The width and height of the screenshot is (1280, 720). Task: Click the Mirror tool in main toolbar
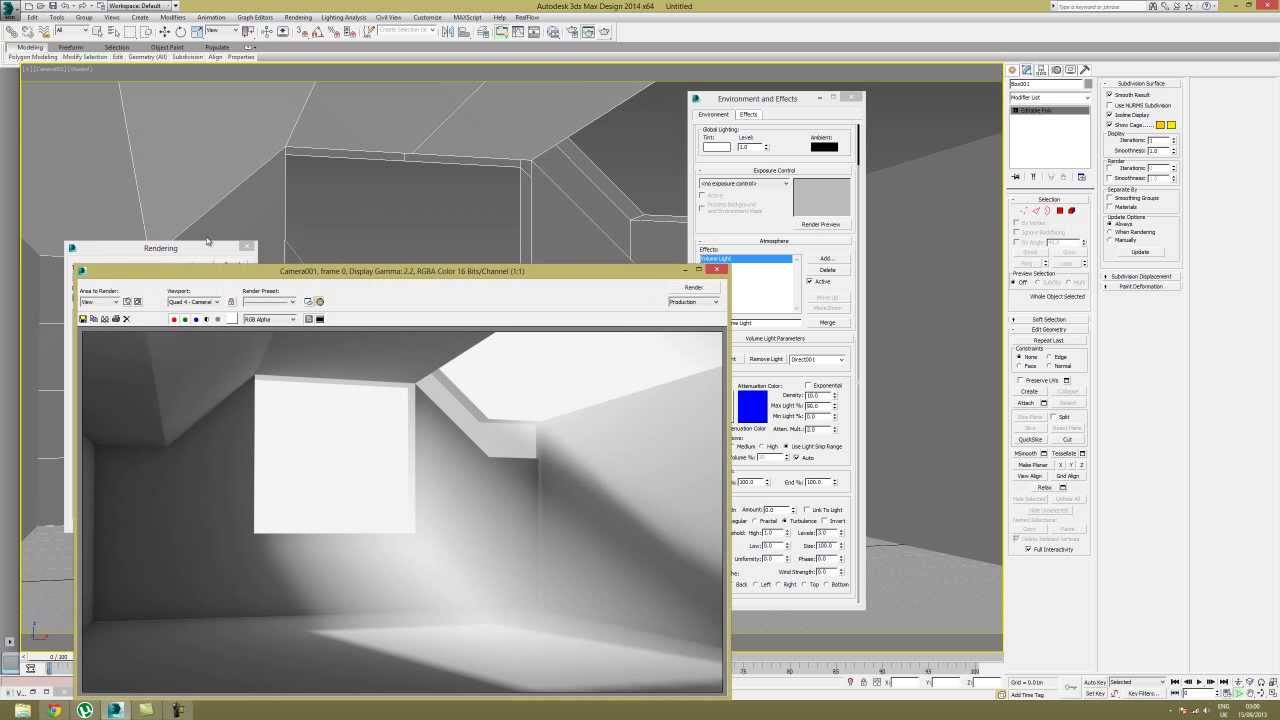point(447,31)
